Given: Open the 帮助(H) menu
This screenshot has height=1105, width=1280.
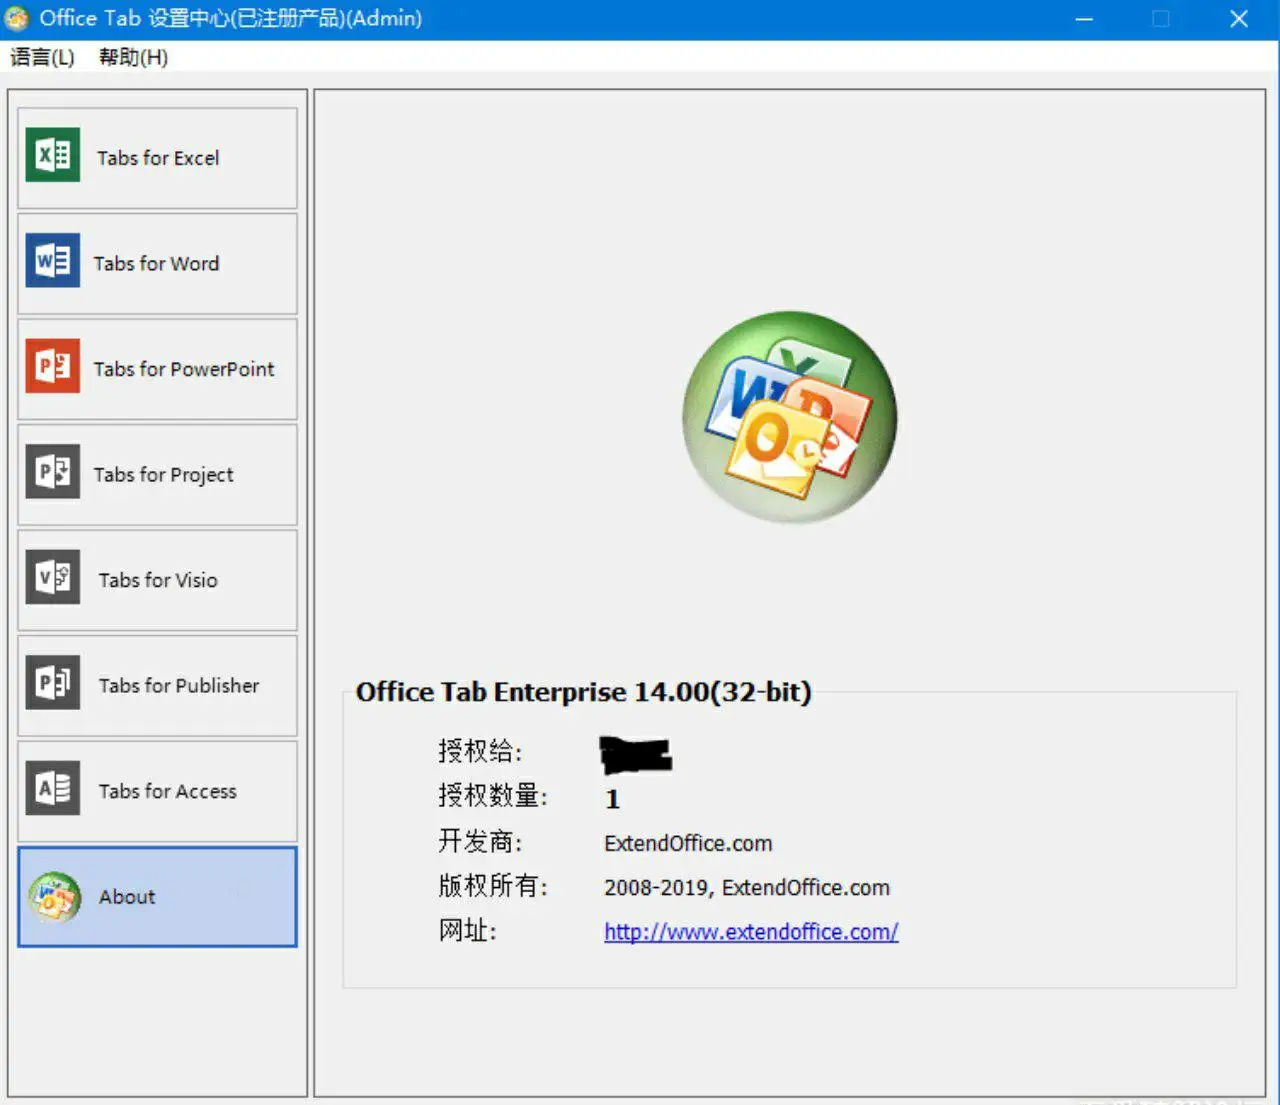Looking at the screenshot, I should 133,57.
